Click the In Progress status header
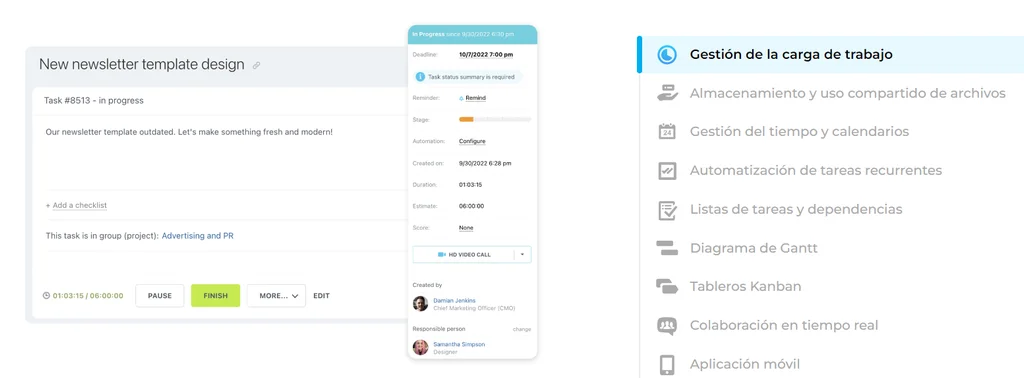 click(x=472, y=34)
